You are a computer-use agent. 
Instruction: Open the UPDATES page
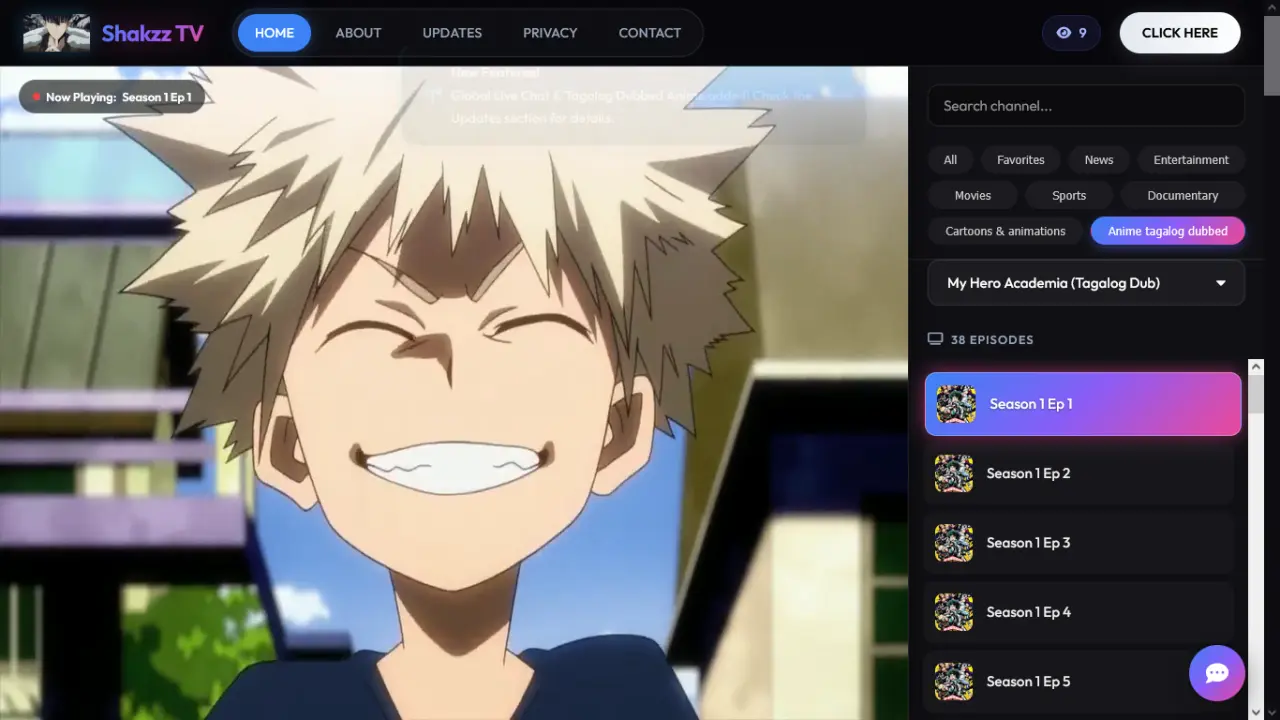click(x=452, y=33)
